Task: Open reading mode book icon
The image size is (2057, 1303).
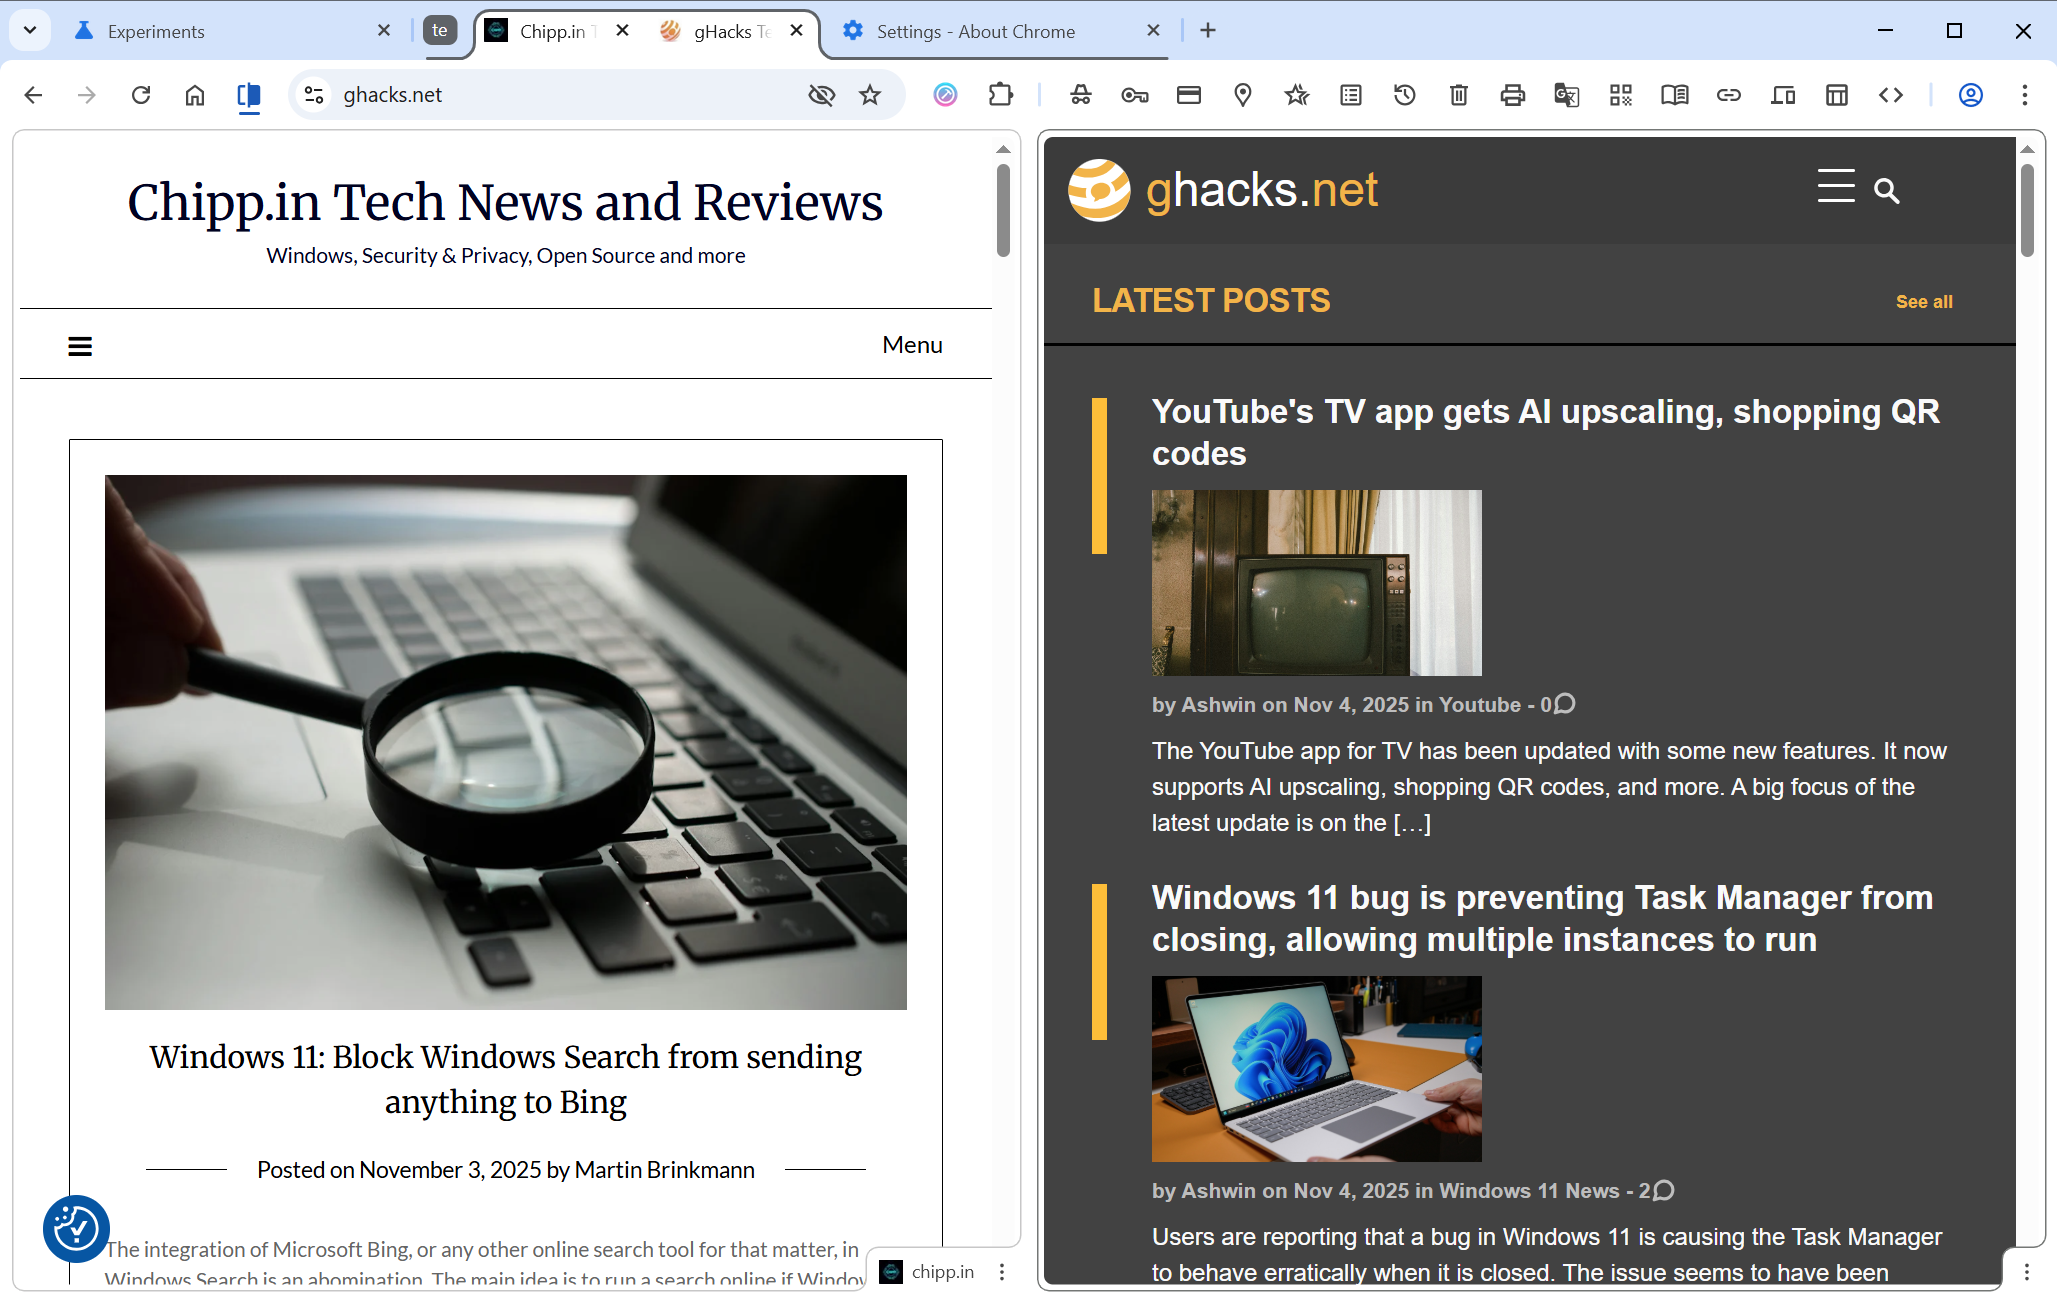Action: point(1675,95)
